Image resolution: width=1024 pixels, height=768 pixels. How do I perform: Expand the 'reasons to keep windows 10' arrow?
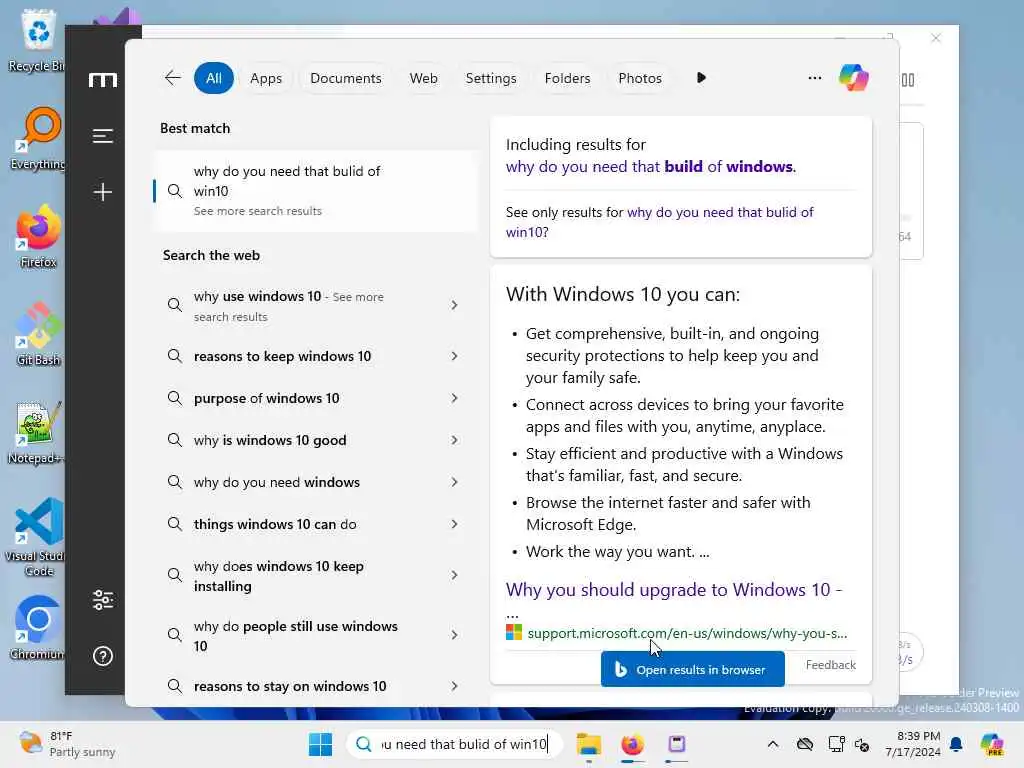[455, 356]
